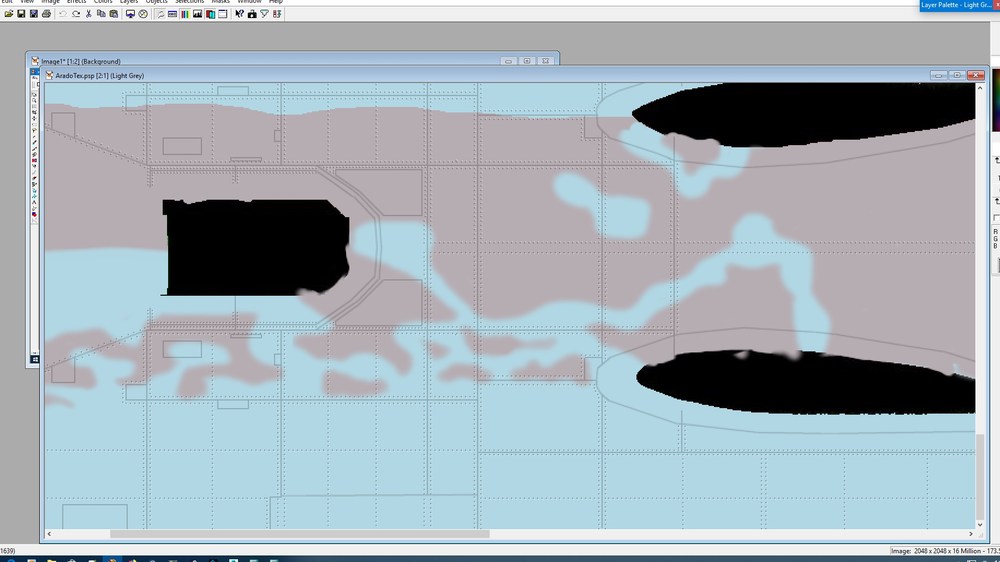The height and width of the screenshot is (562, 1000).
Task: Open the Colors menu
Action: point(103,2)
